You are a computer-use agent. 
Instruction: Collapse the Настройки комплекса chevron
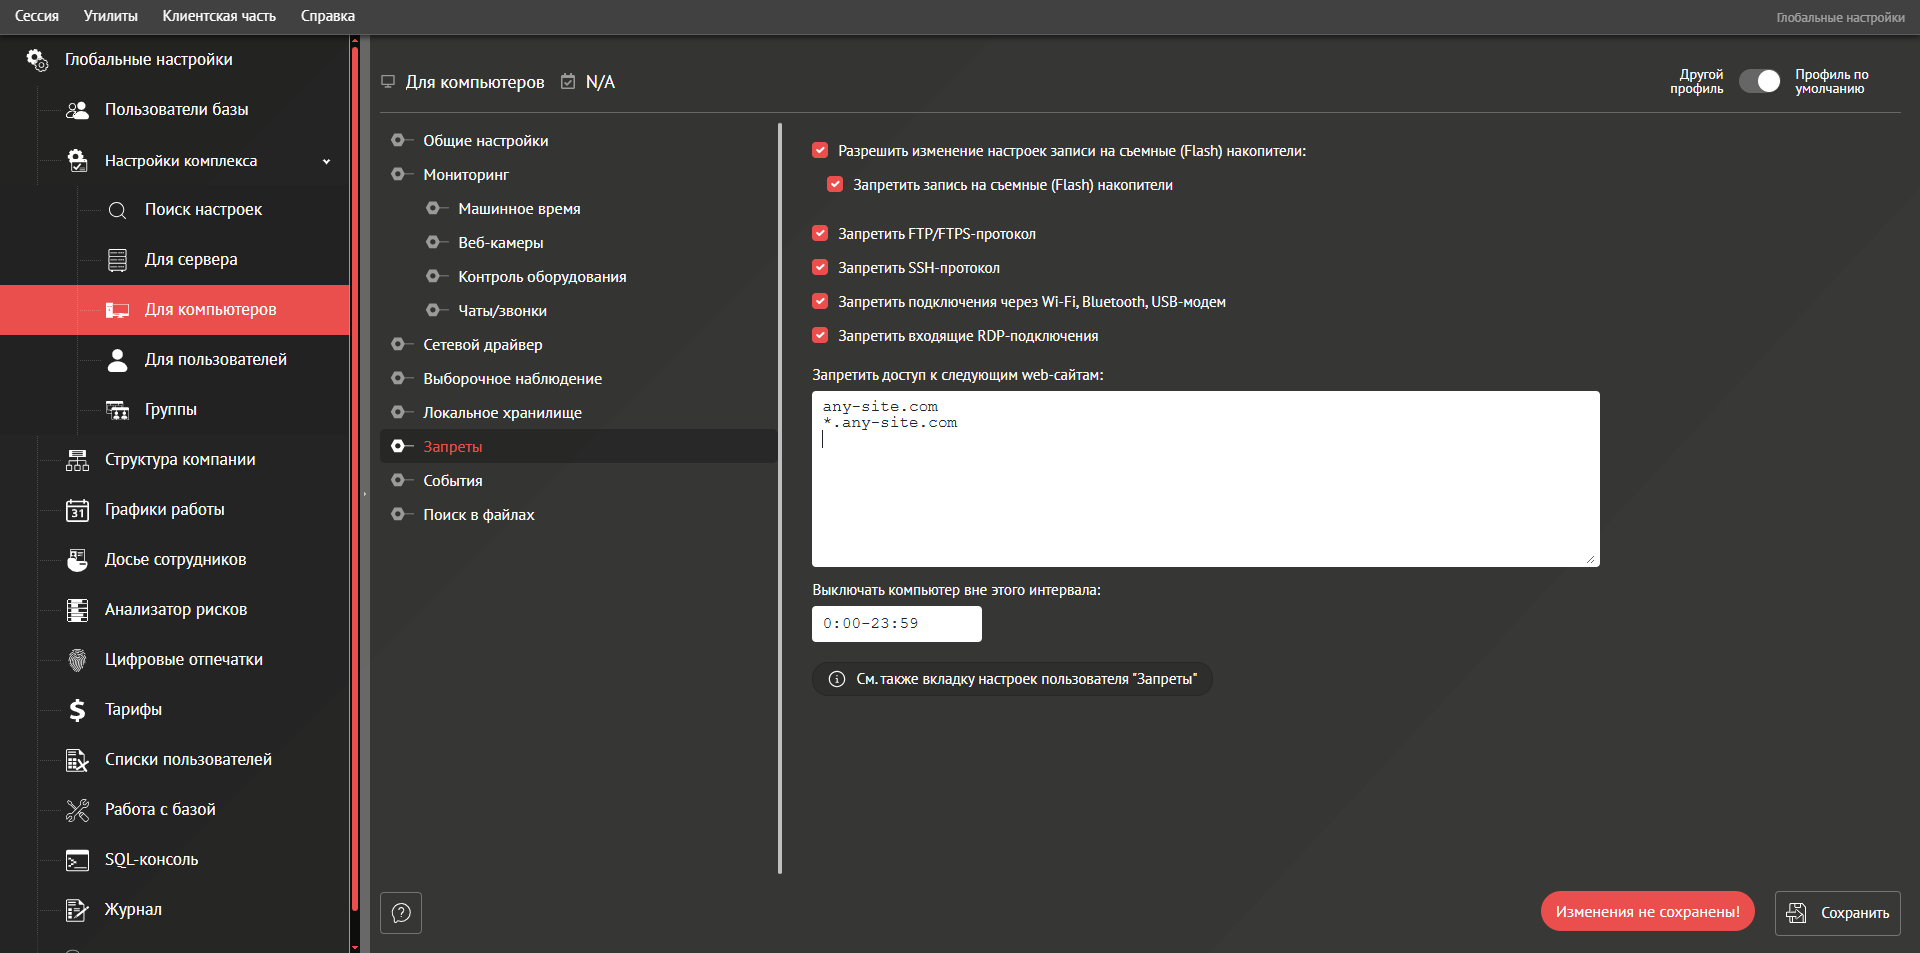tap(326, 161)
